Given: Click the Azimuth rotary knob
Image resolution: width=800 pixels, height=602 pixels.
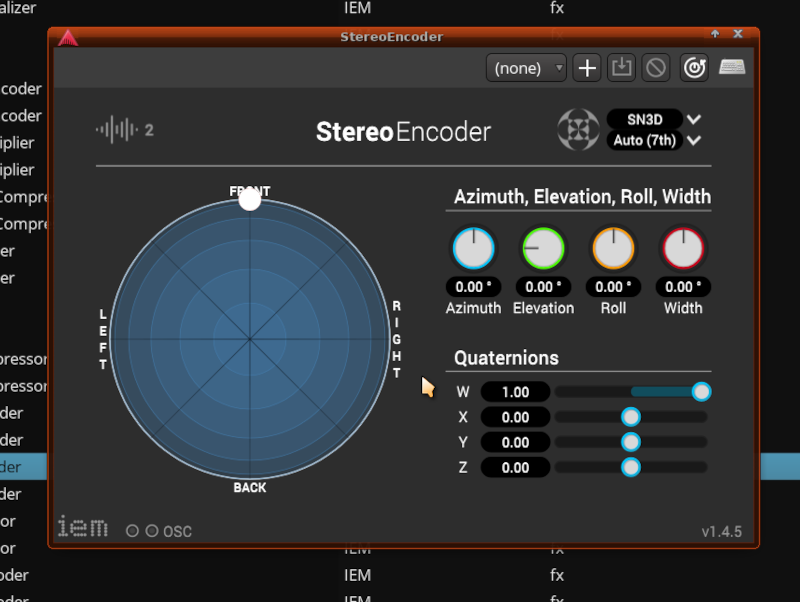Looking at the screenshot, I should 473,248.
